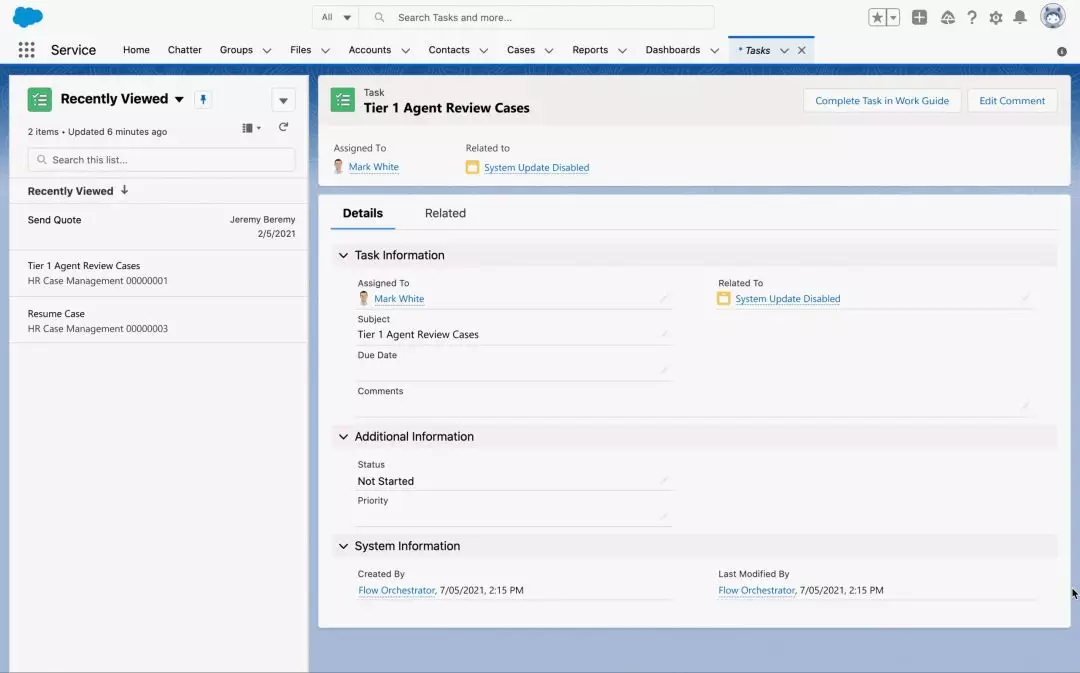This screenshot has height=673, width=1080.
Task: Open the Notifications bell
Action: pos(1020,18)
